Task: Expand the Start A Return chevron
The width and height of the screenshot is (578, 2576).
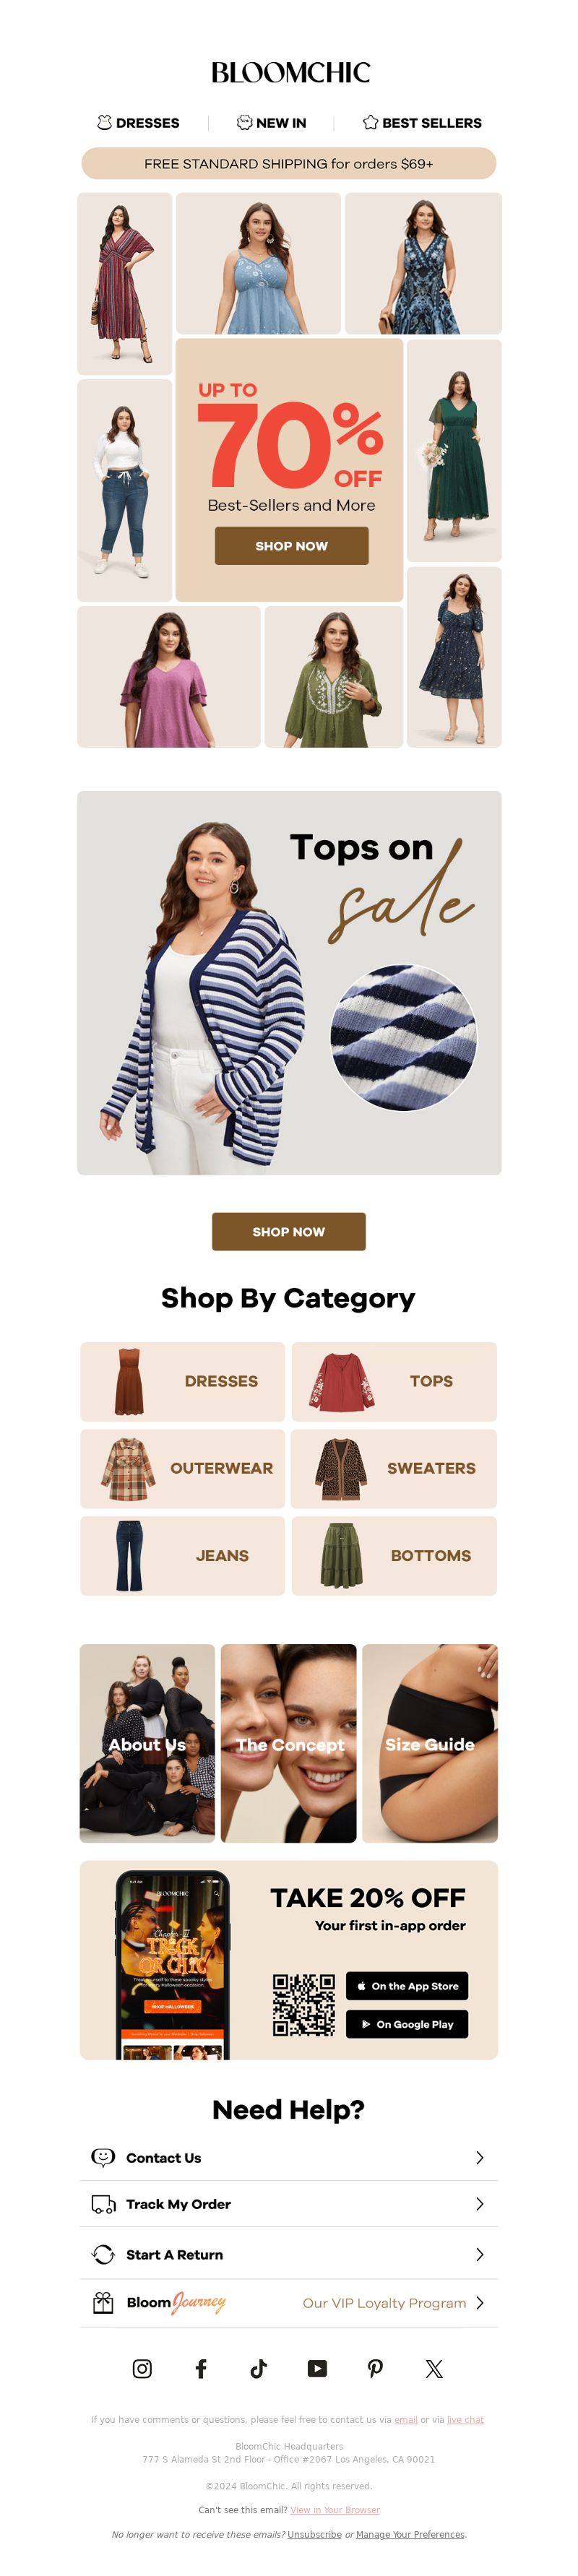Action: (x=480, y=2254)
